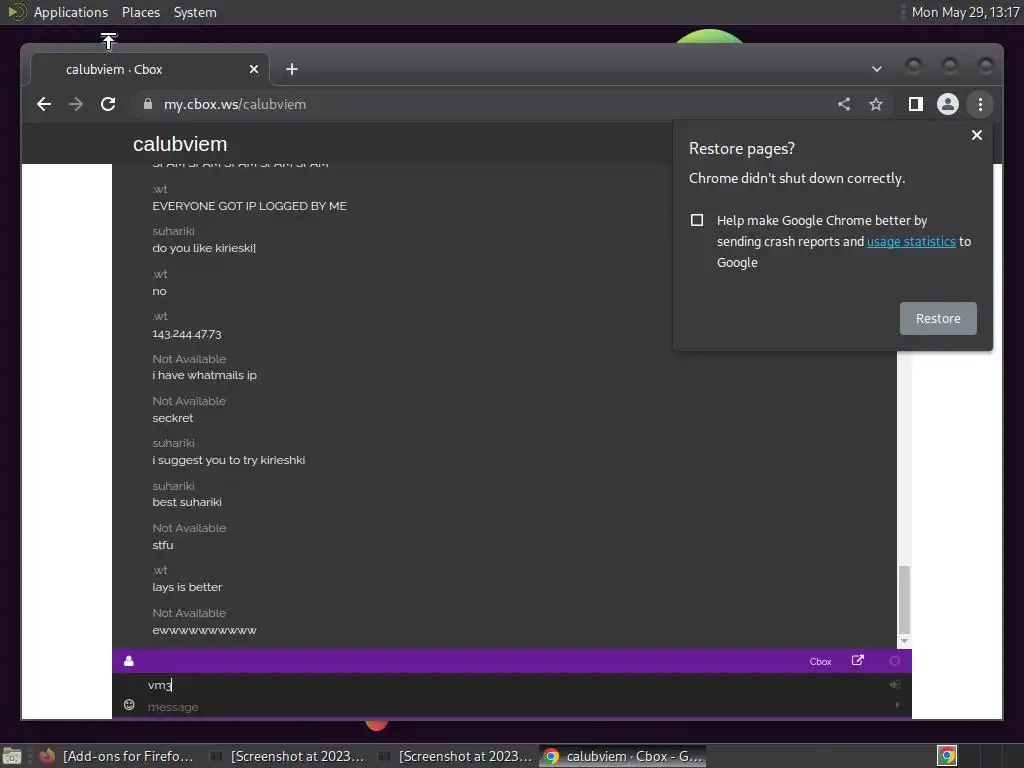
Task: Click the Chrome icon in the workspace switcher
Action: (947, 756)
